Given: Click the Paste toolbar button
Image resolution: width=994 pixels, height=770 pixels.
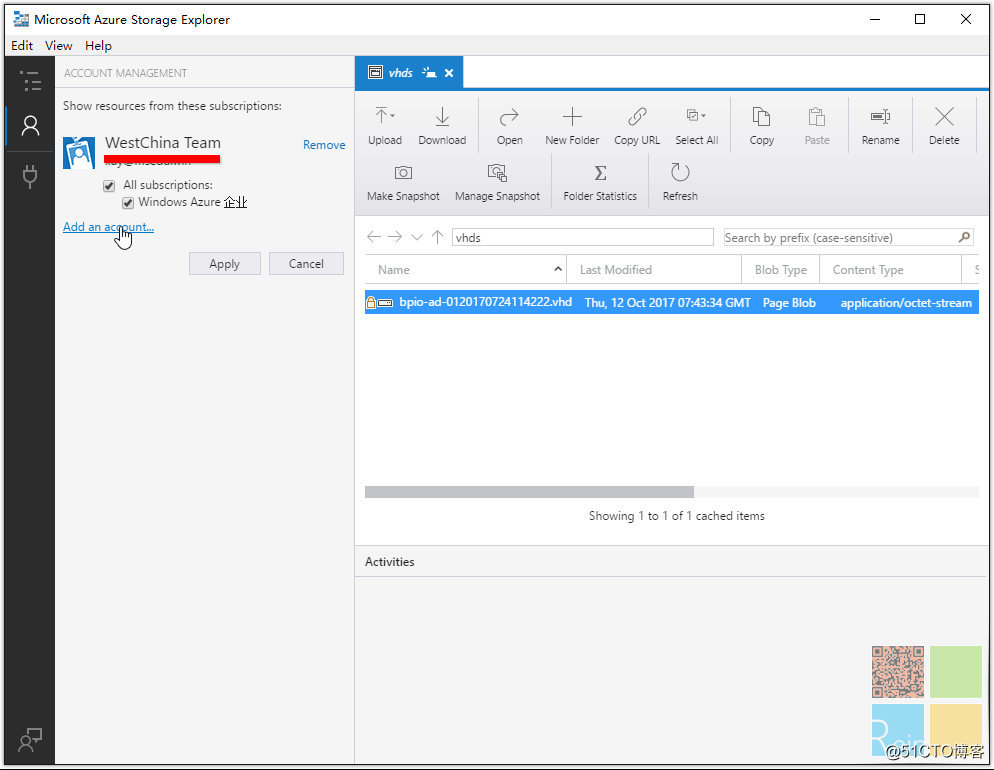Looking at the screenshot, I should [x=816, y=126].
